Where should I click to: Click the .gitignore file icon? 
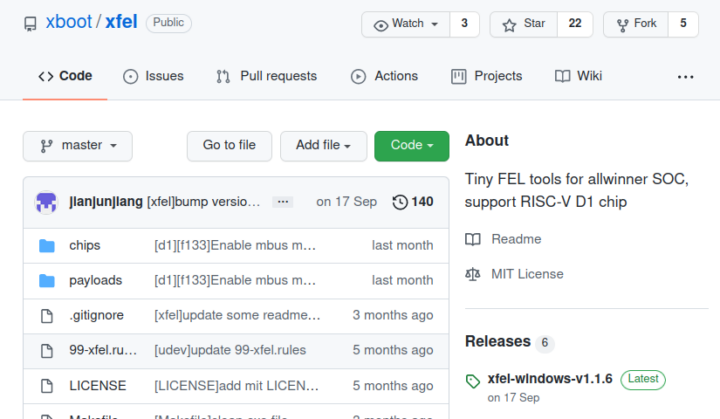(47, 316)
